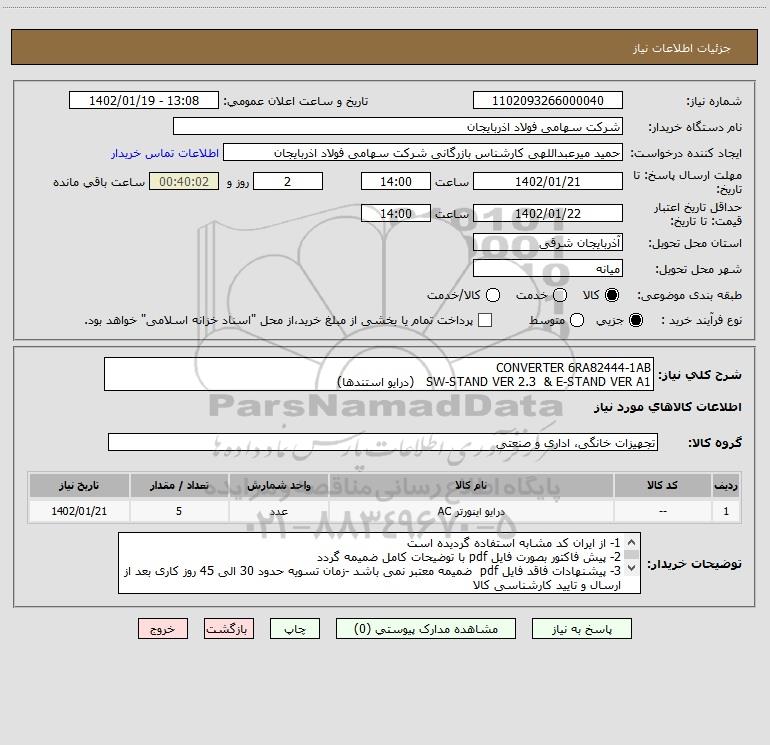Image resolution: width=770 pixels, height=745 pixels.
Task: Toggle the Islamic treasury bonds payment checkbox
Action: (485, 320)
